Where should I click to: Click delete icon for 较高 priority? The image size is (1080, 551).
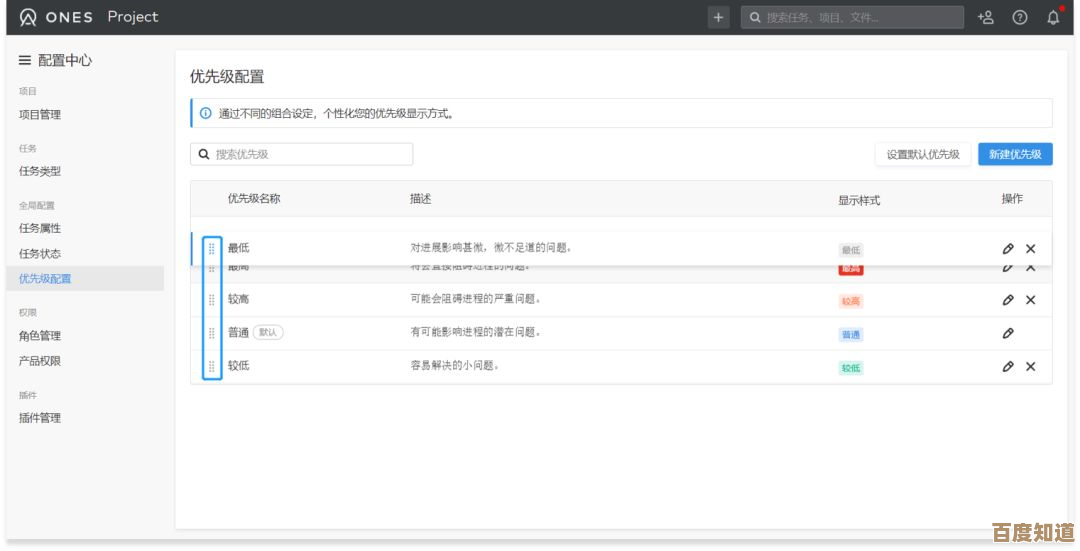[x=1031, y=300]
